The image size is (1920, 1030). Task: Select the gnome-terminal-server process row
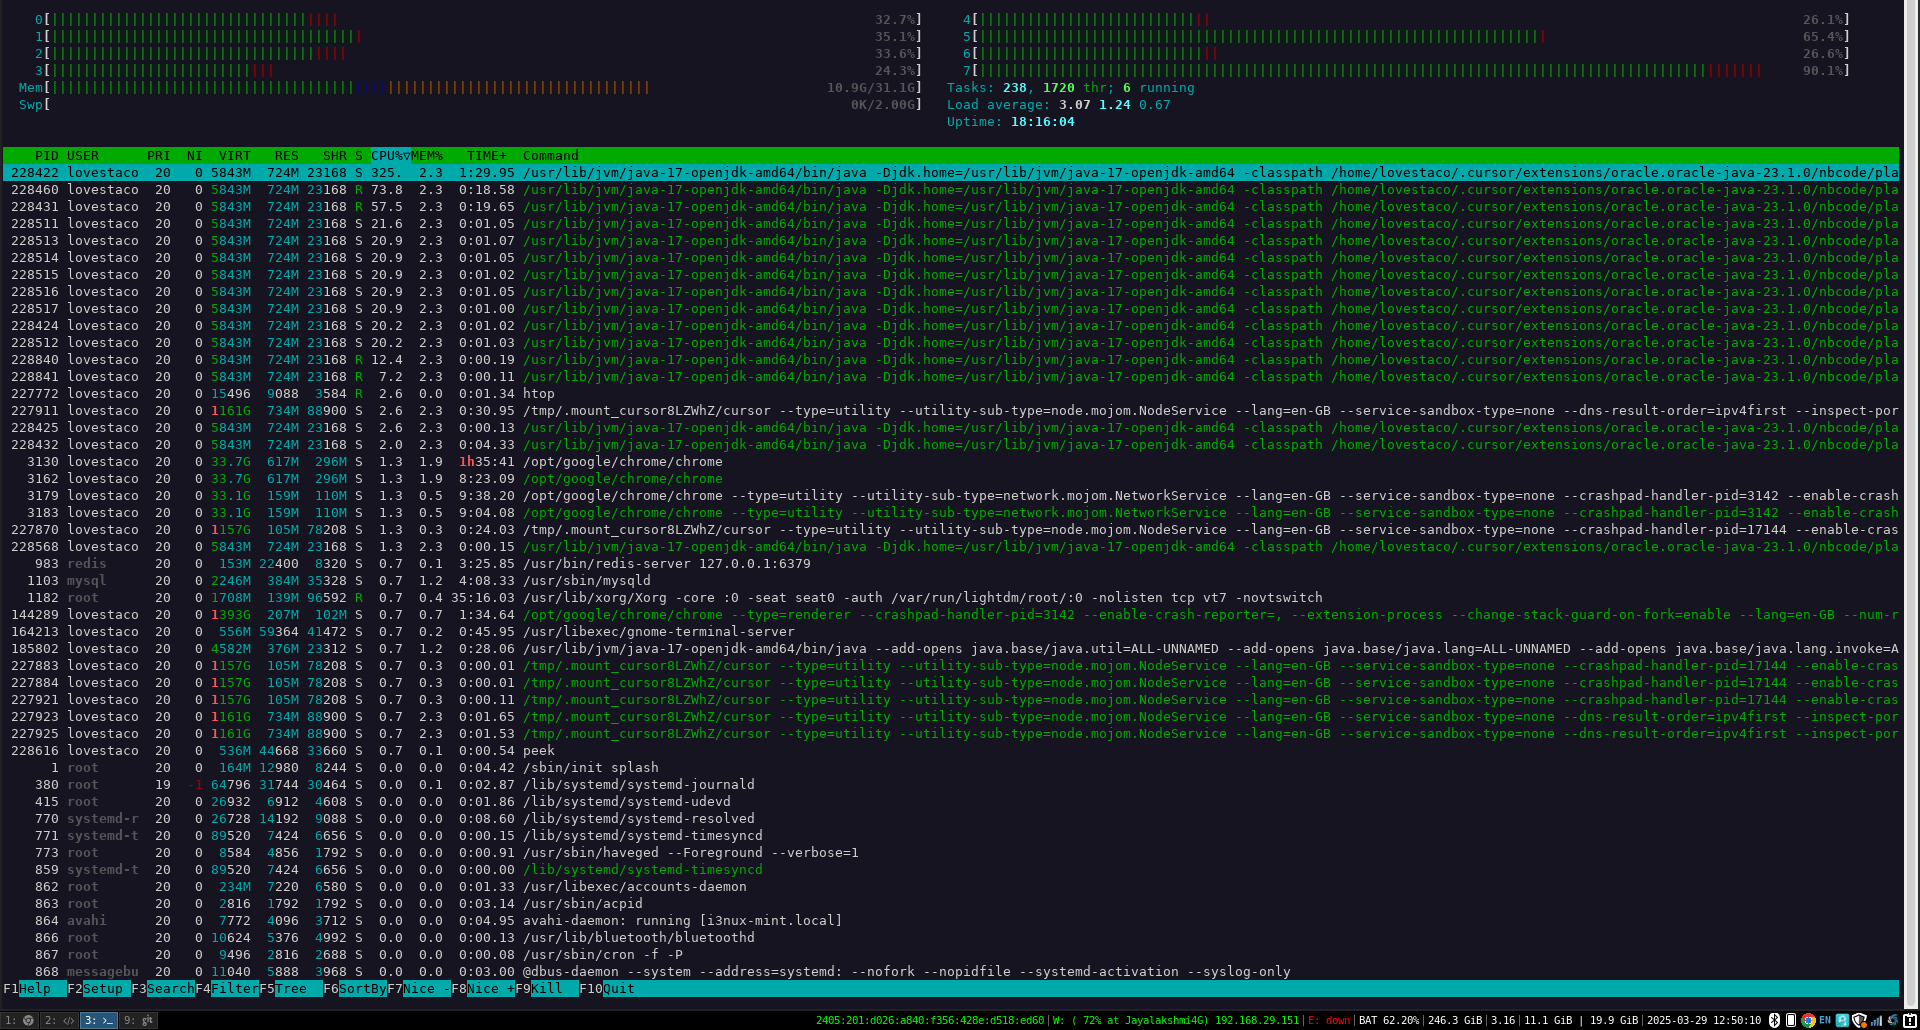click(x=950, y=632)
